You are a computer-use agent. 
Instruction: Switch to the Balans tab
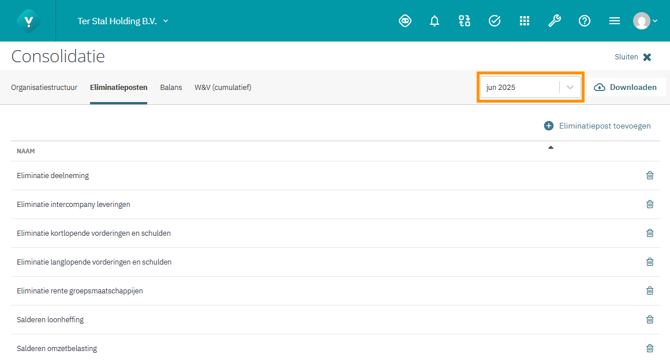pos(171,87)
